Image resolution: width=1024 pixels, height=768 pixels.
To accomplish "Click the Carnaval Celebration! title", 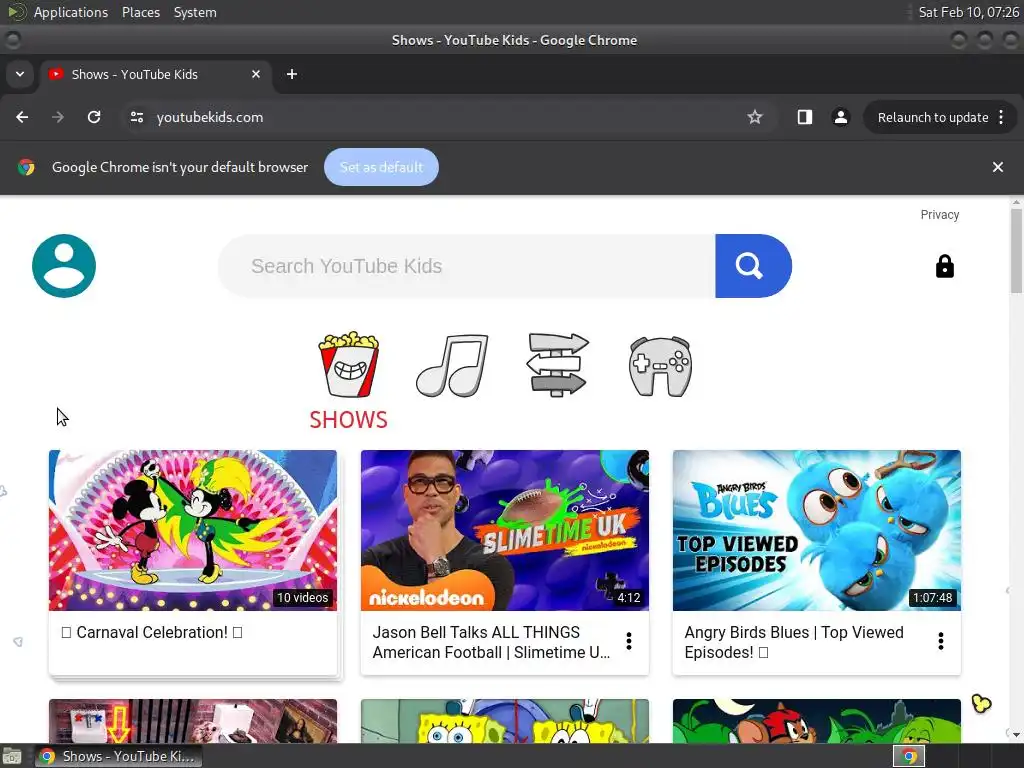I will 152,633.
